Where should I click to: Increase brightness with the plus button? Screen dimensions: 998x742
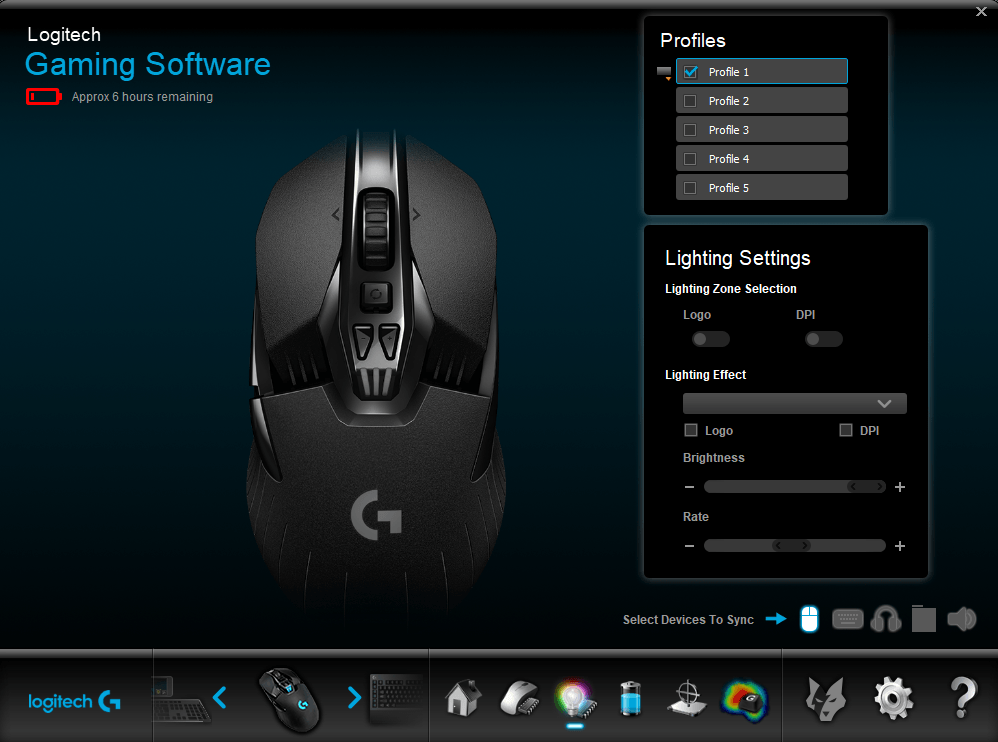(x=900, y=487)
